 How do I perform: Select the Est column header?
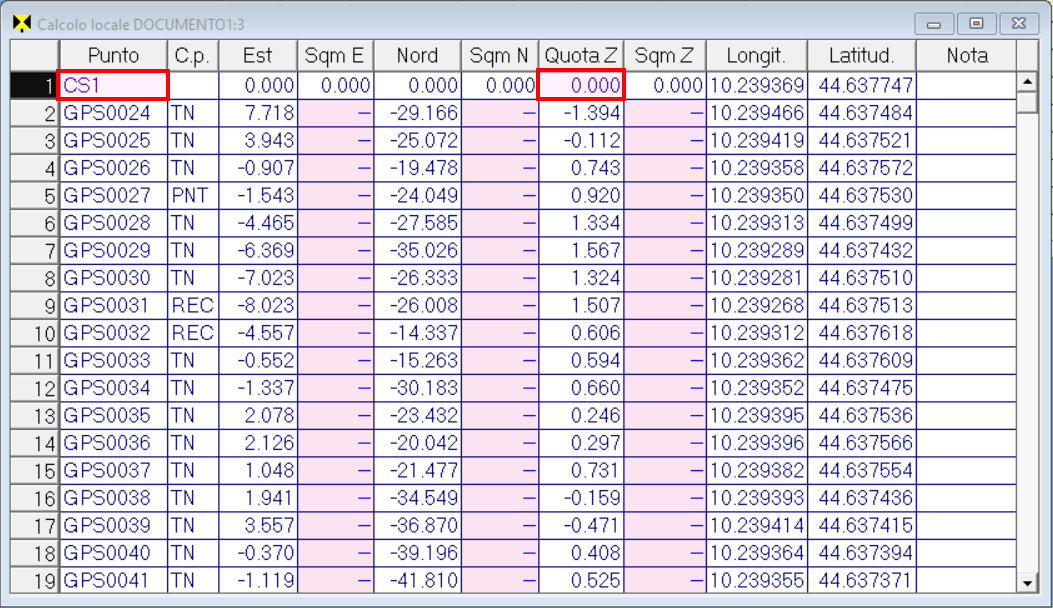tap(257, 56)
